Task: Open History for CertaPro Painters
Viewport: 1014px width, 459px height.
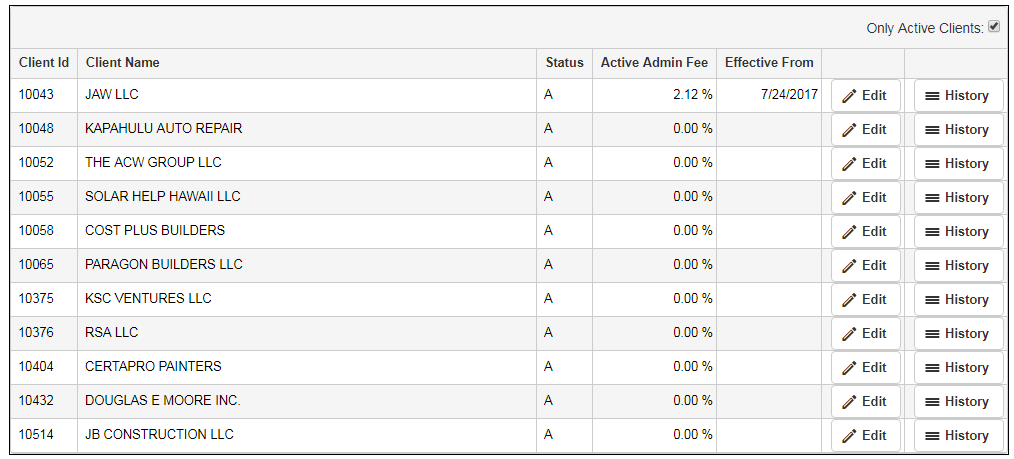Action: point(958,368)
